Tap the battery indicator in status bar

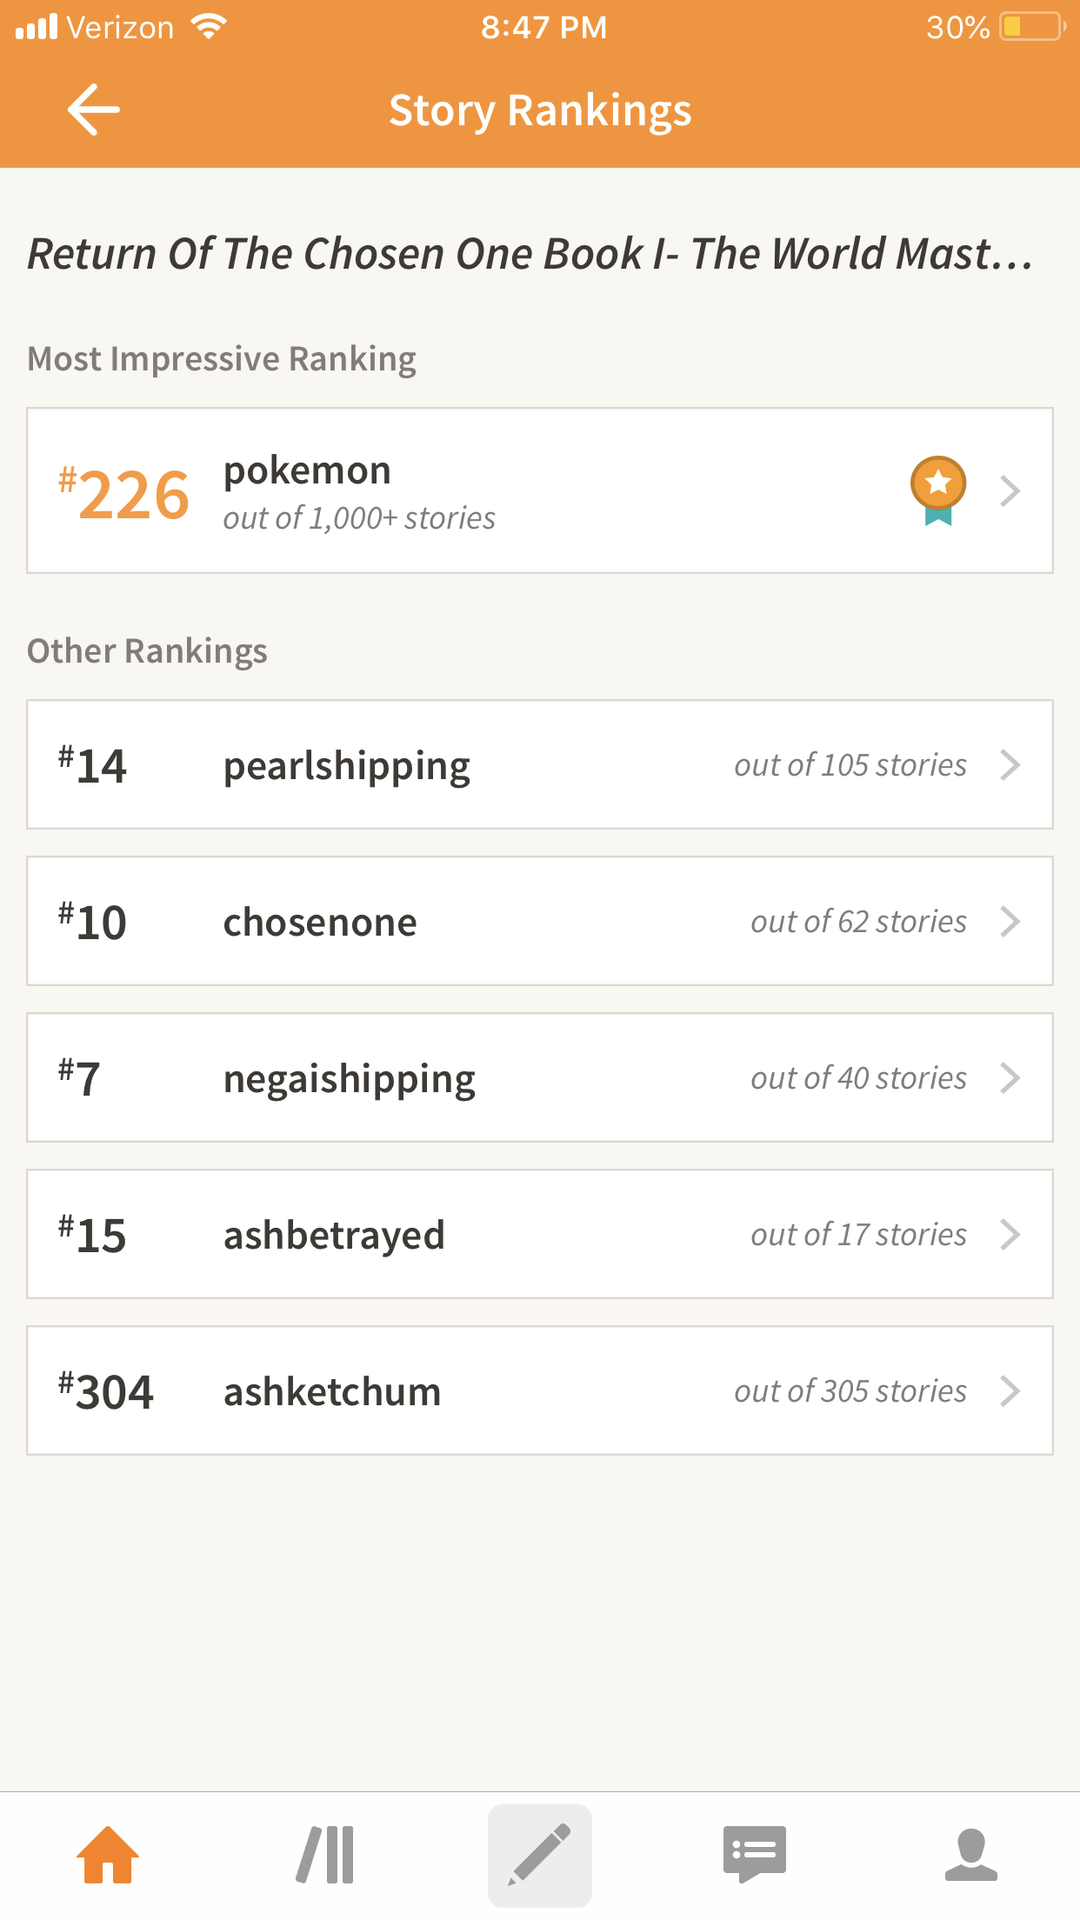click(x=1033, y=26)
